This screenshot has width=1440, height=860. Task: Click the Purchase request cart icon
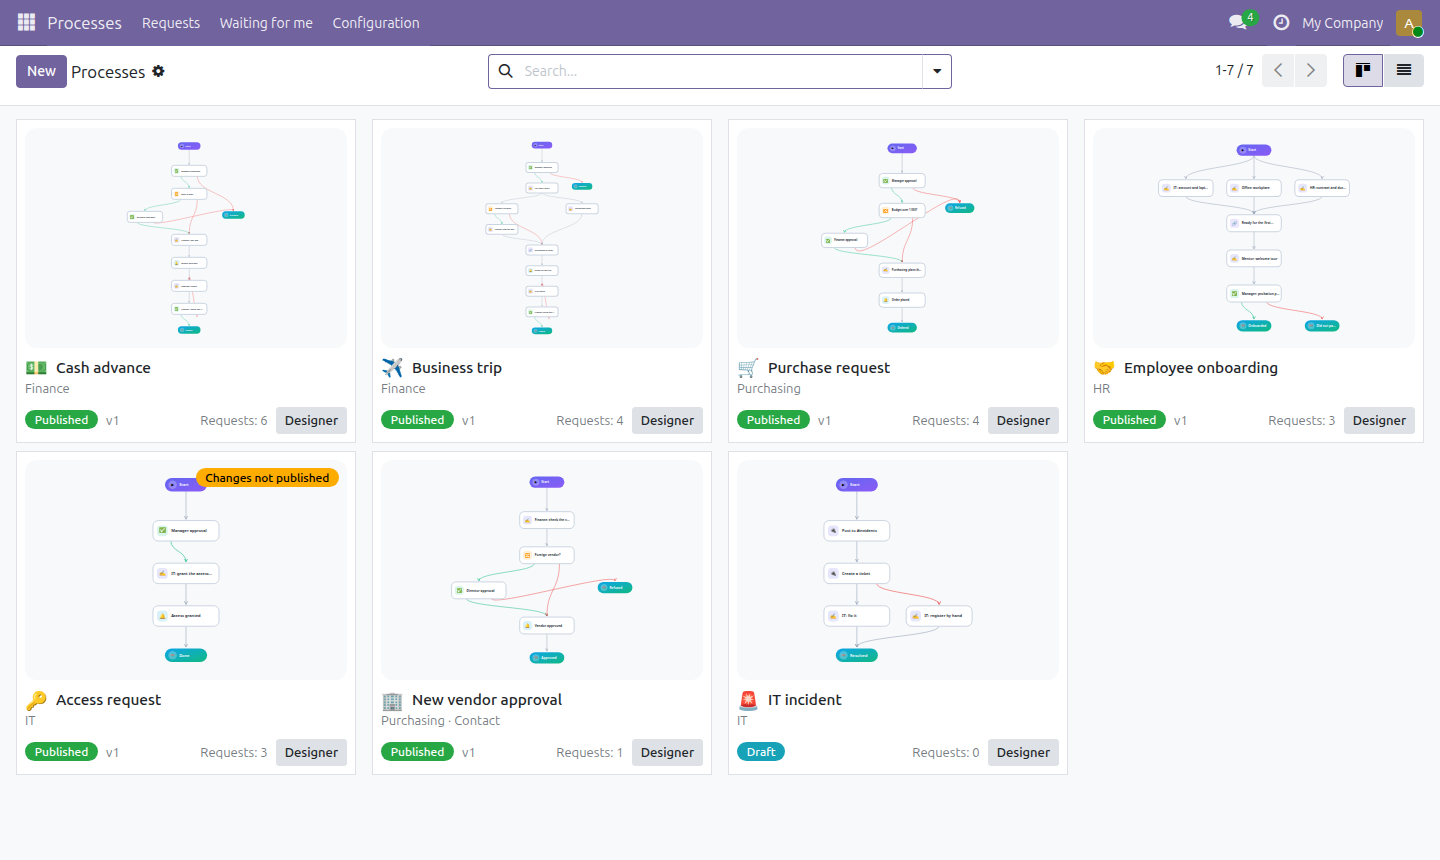(748, 368)
